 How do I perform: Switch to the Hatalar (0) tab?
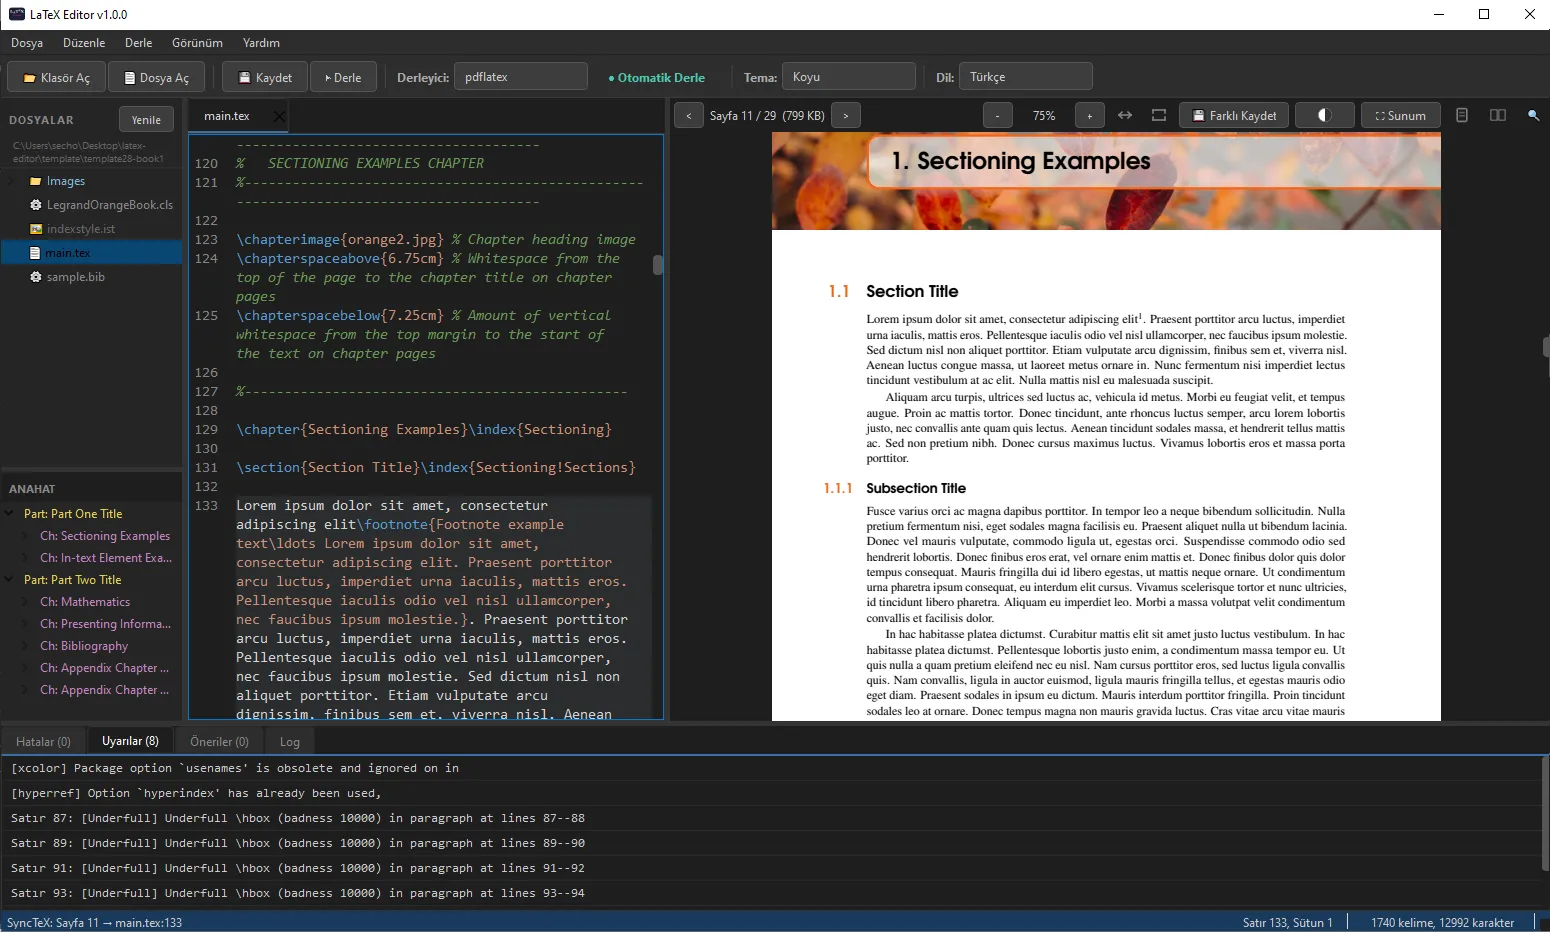pyautogui.click(x=43, y=741)
